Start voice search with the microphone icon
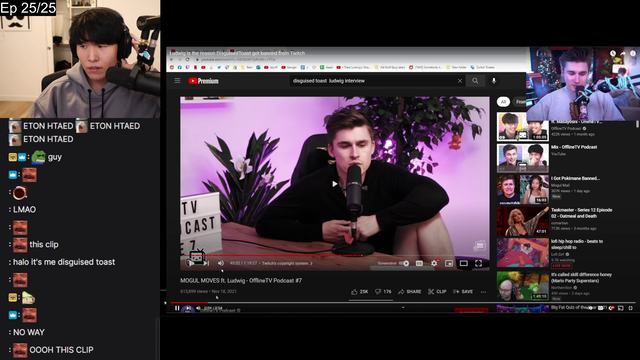Viewport: 640px width, 360px height. (x=494, y=81)
